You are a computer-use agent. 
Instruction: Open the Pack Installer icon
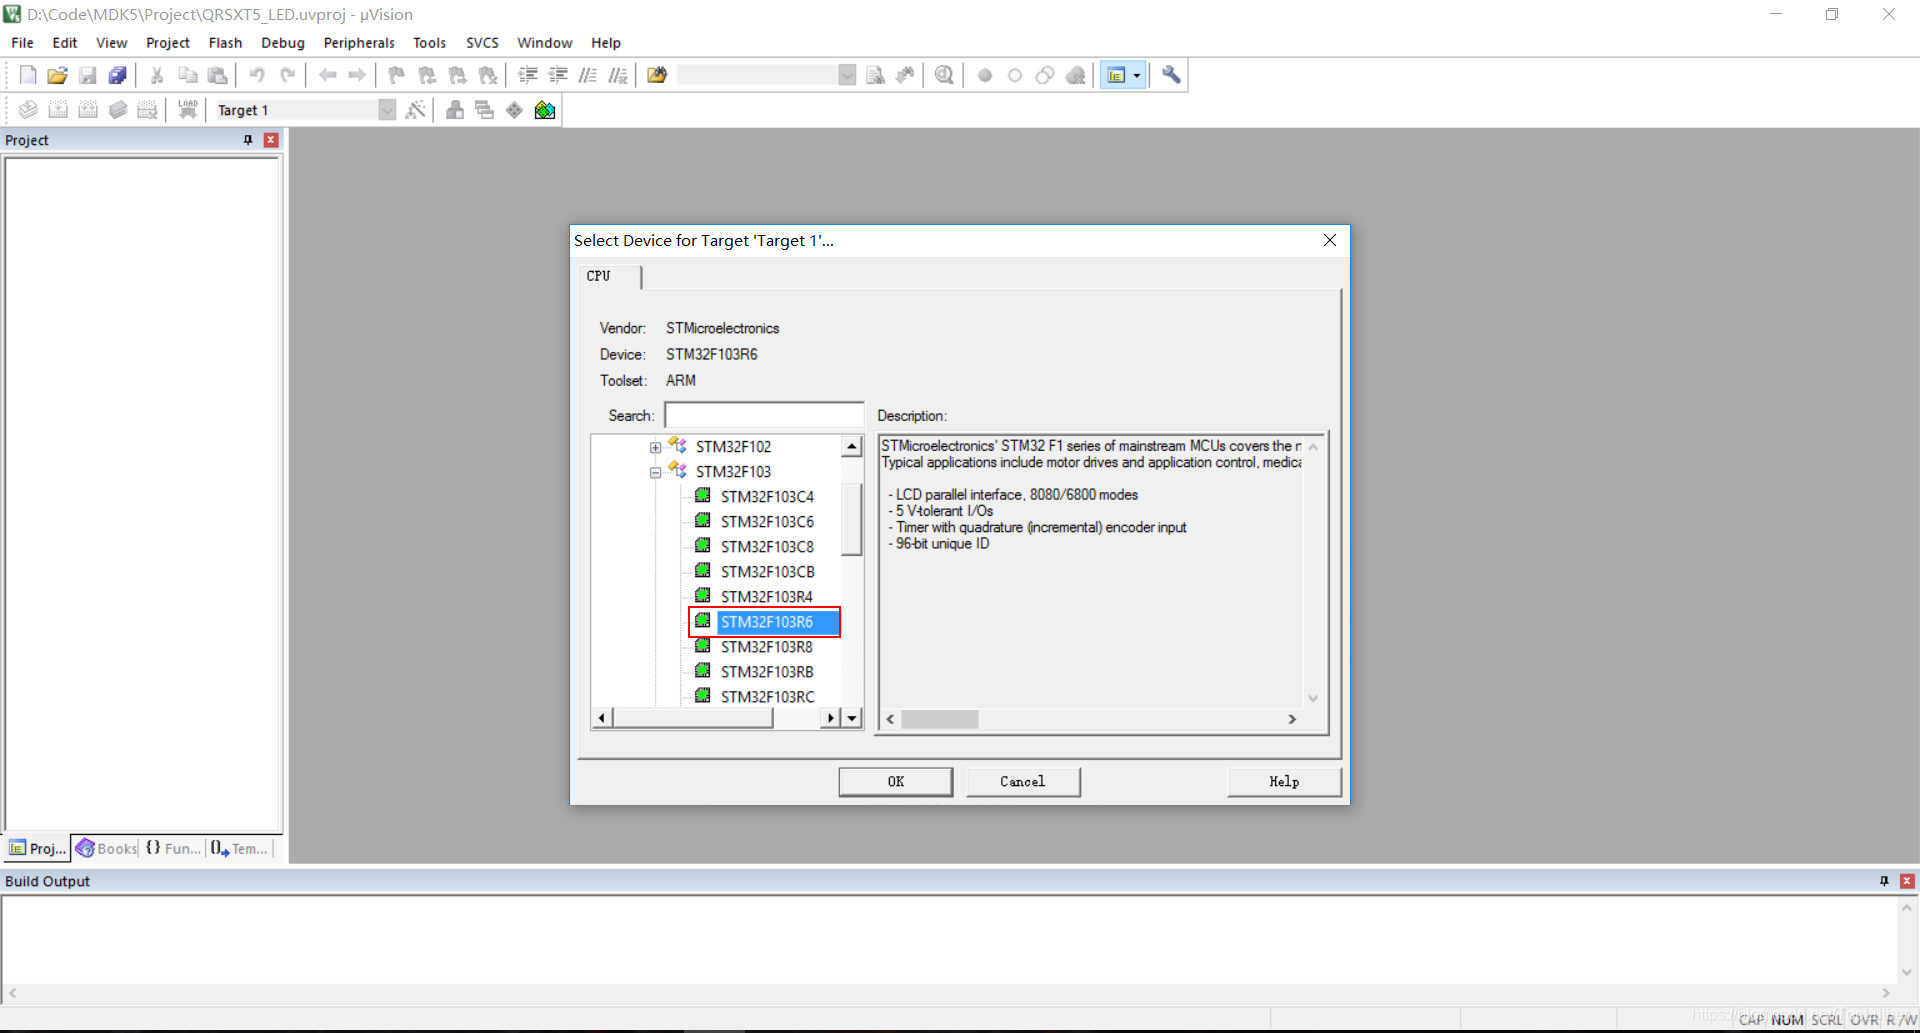coord(545,110)
